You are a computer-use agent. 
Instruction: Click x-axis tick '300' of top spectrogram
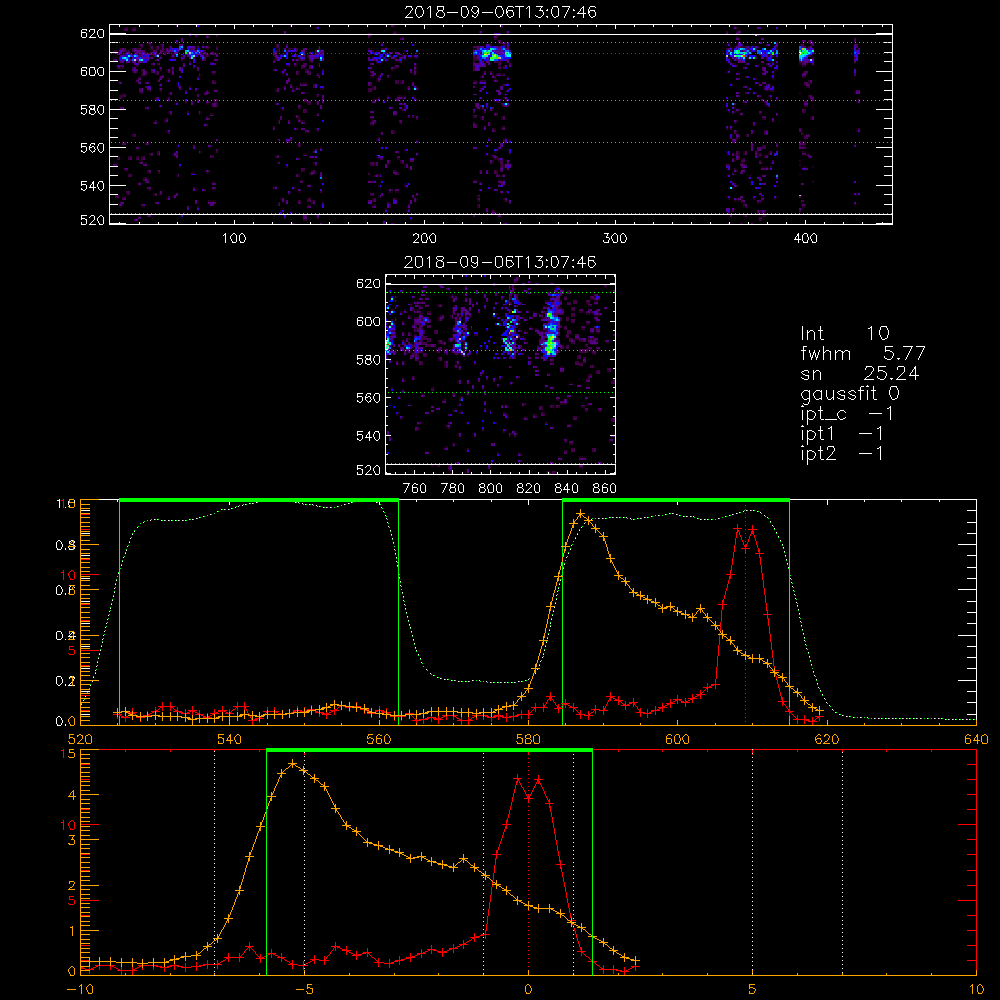(615, 239)
